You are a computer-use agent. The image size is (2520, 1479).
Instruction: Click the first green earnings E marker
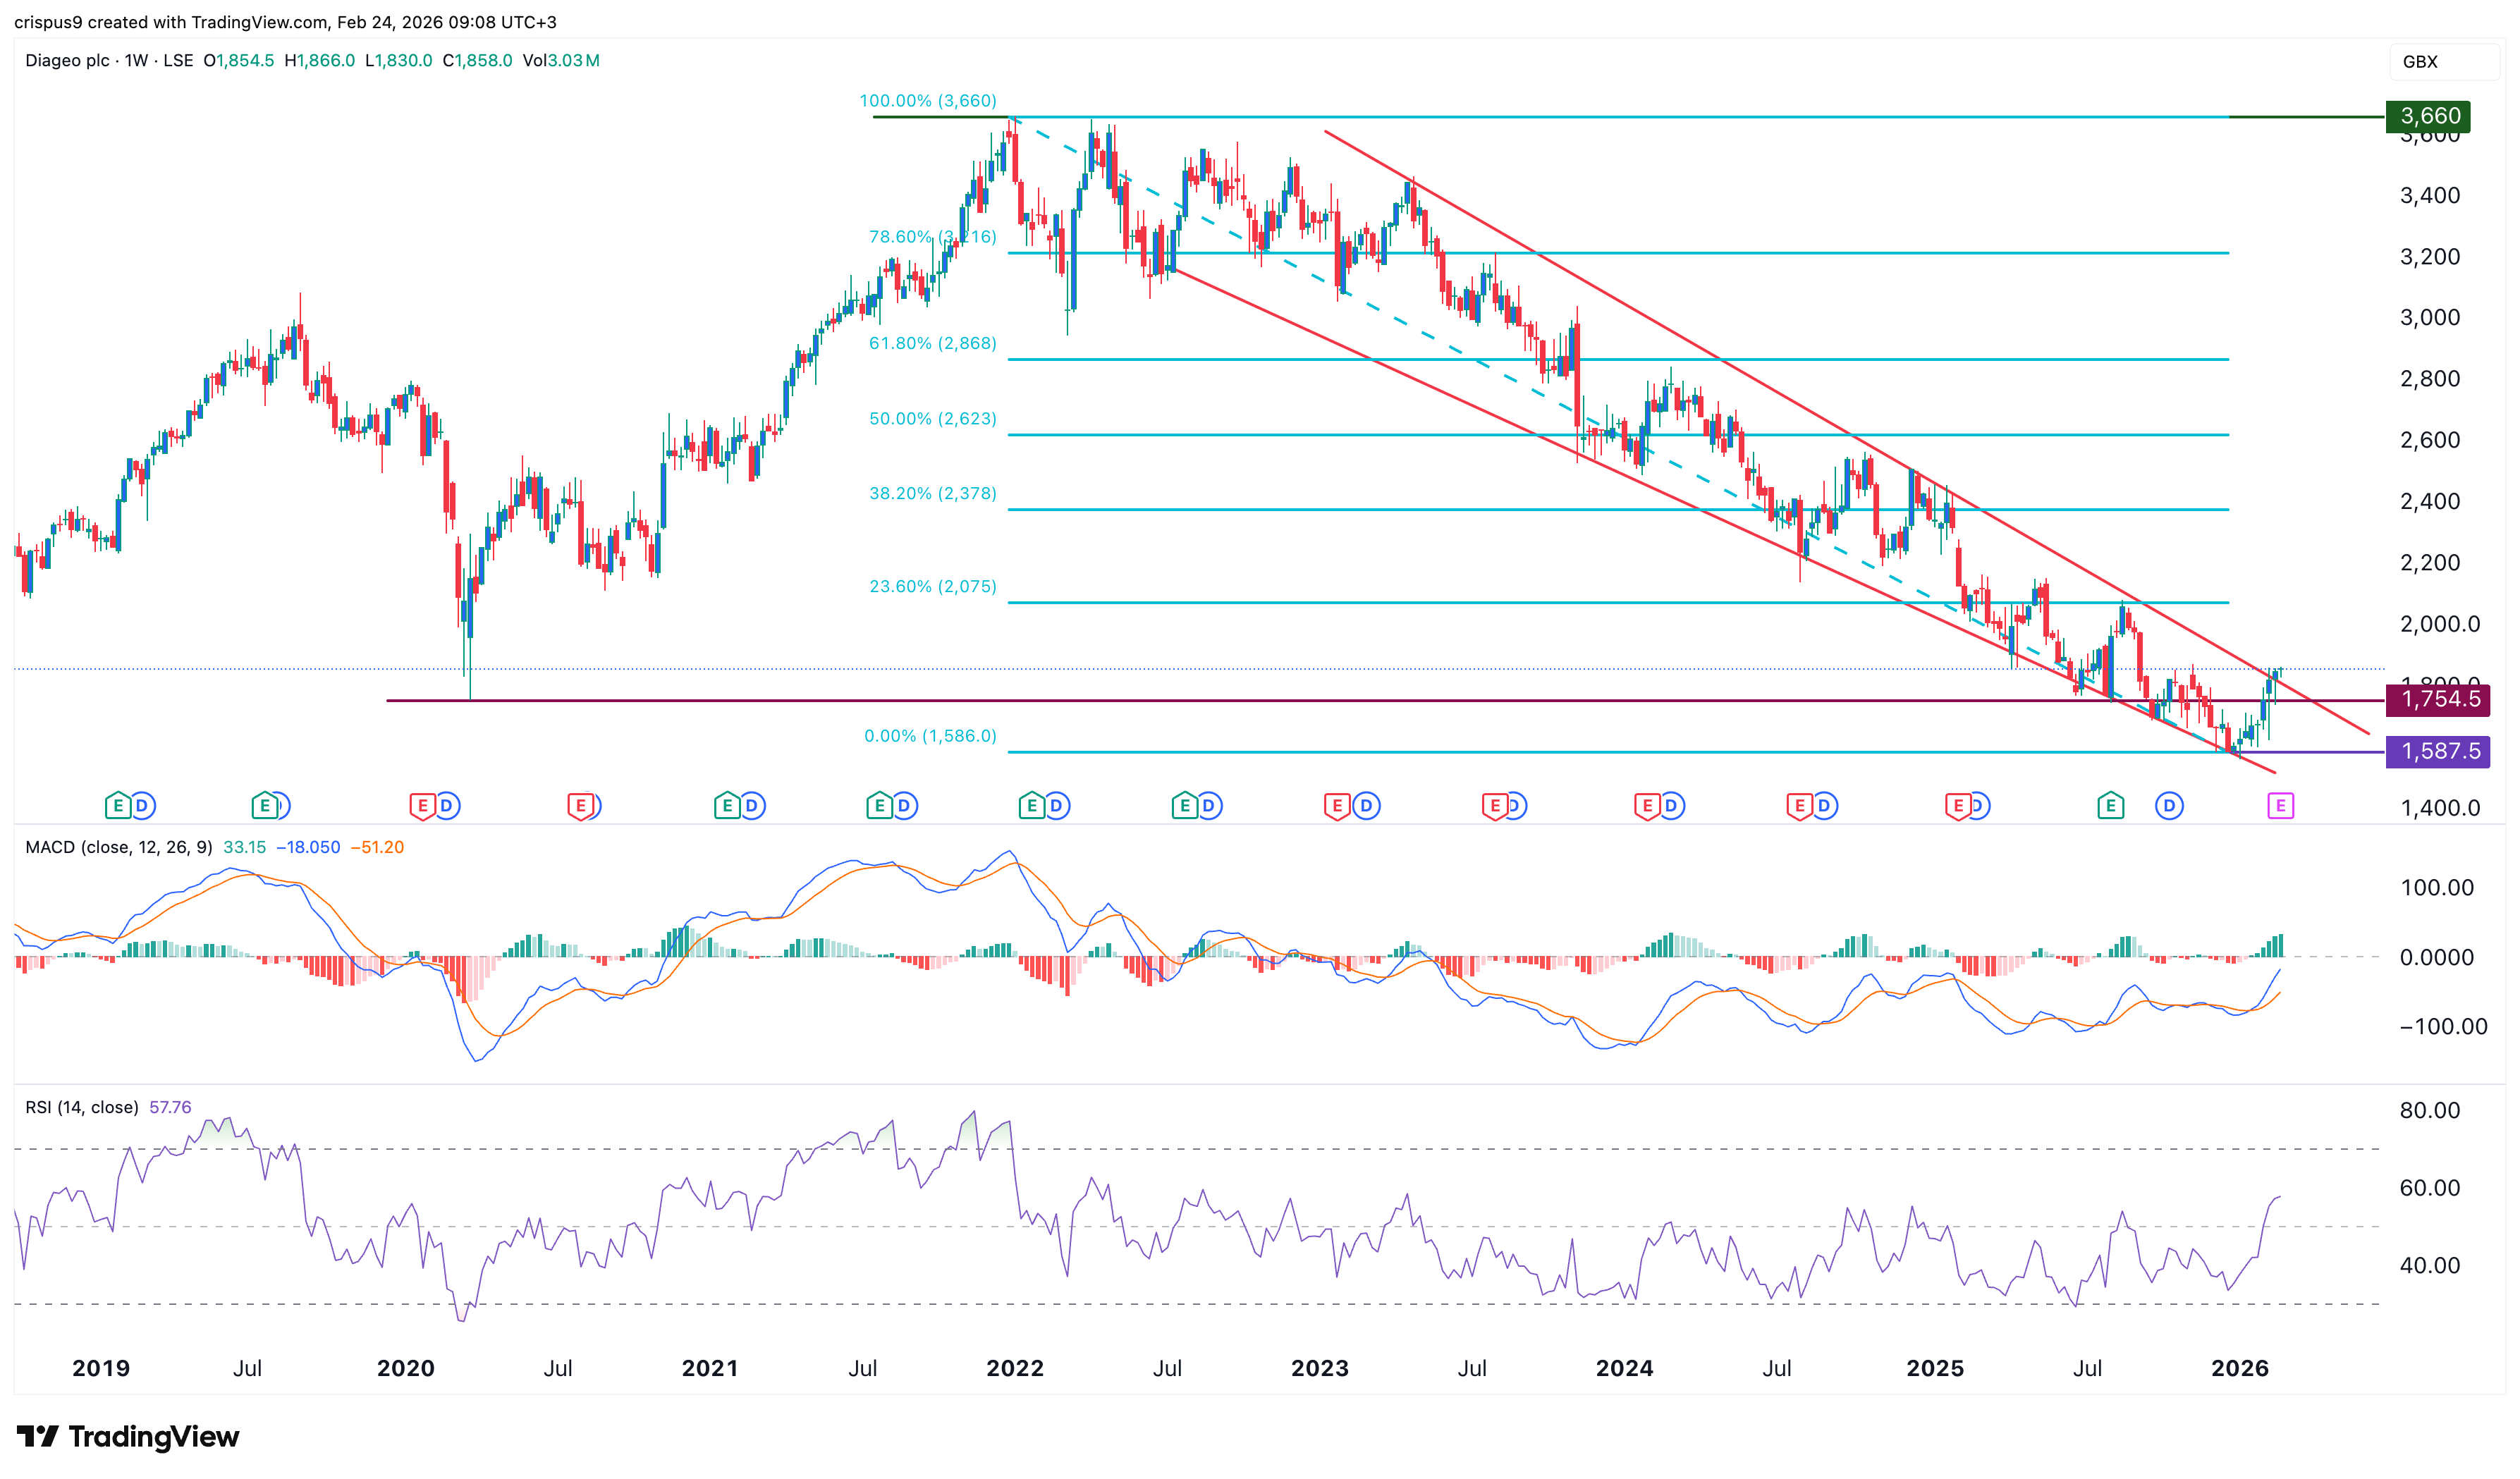[118, 805]
